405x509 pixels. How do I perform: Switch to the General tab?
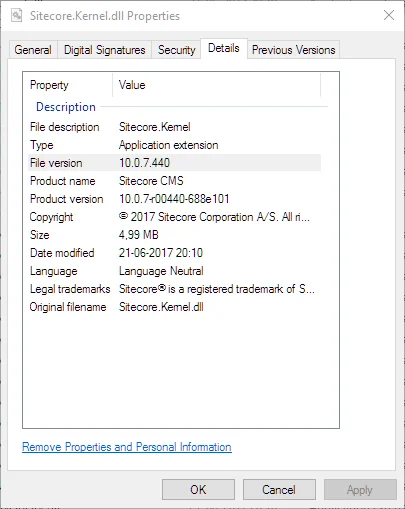[33, 50]
